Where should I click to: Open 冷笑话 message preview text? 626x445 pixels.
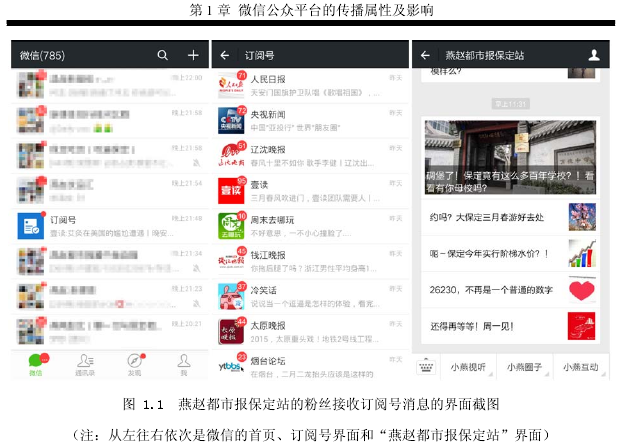pyautogui.click(x=315, y=304)
